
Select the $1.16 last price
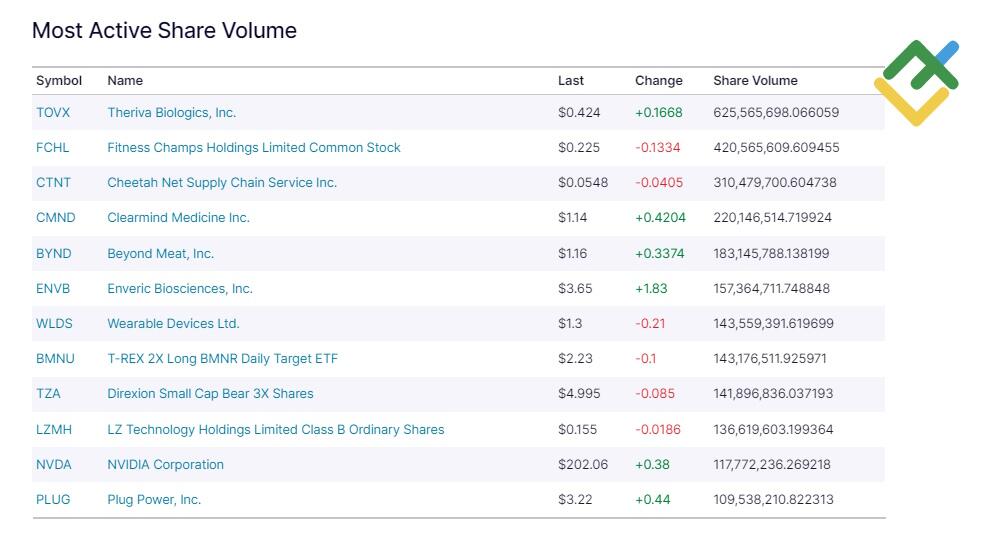click(572, 254)
